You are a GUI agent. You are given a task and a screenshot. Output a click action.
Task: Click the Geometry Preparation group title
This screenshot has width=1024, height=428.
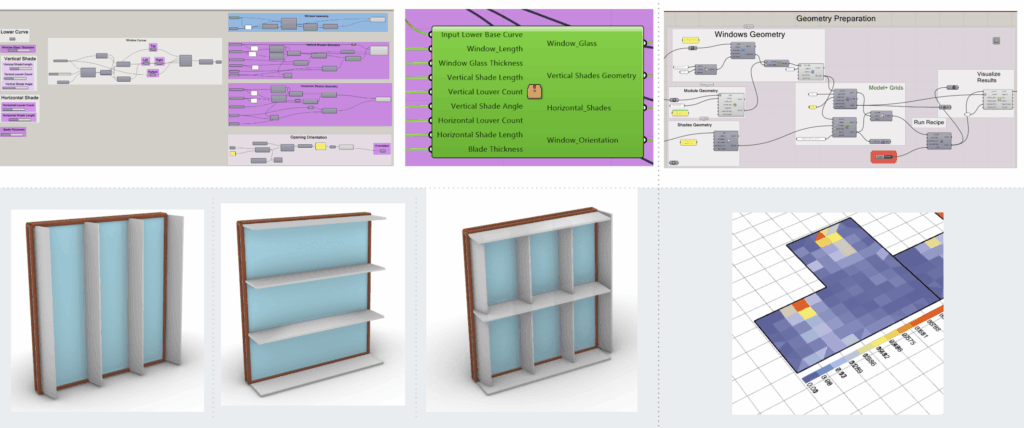coord(836,18)
